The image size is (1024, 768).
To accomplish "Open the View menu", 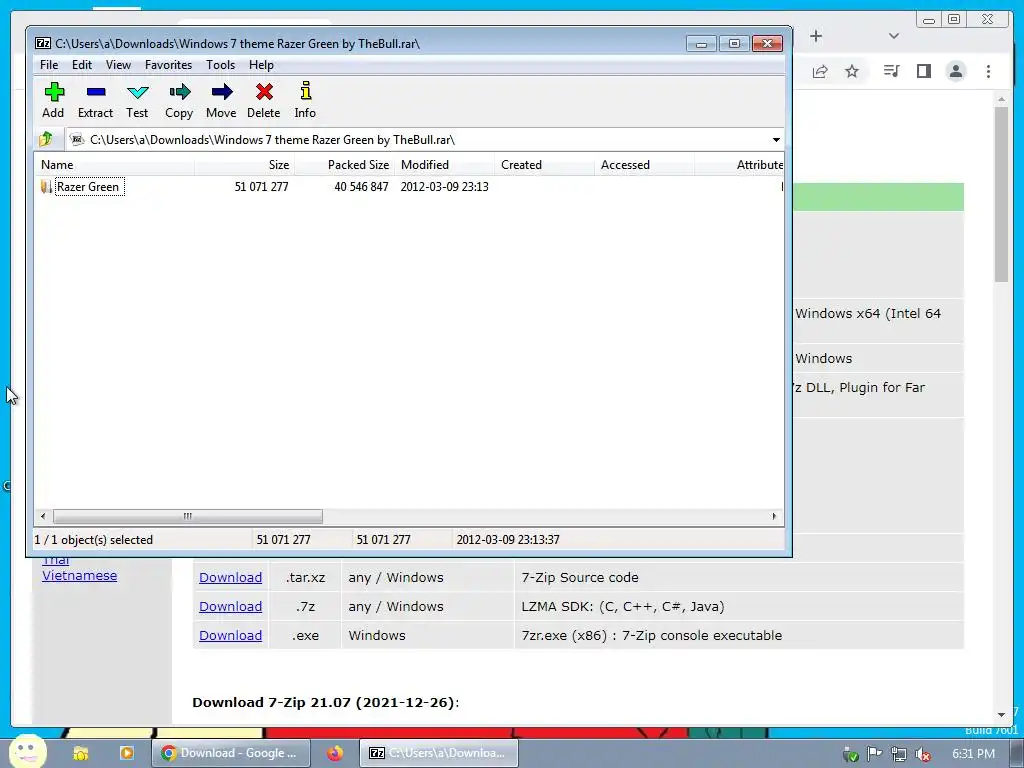I will 118,65.
